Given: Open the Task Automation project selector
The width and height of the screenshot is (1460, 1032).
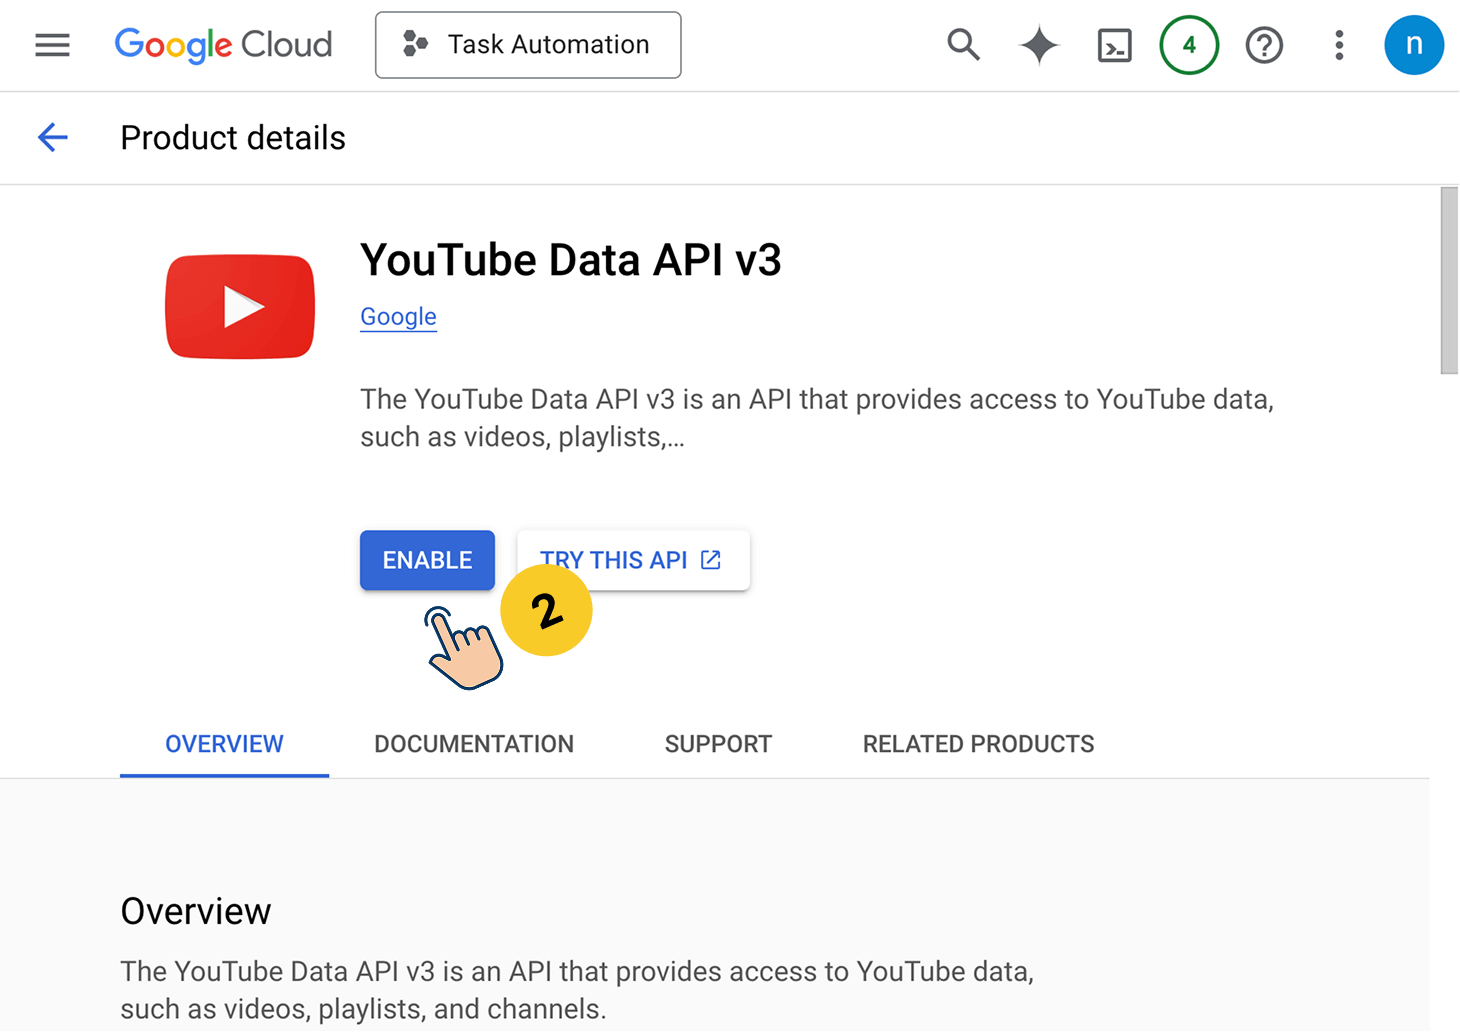Looking at the screenshot, I should [x=528, y=45].
